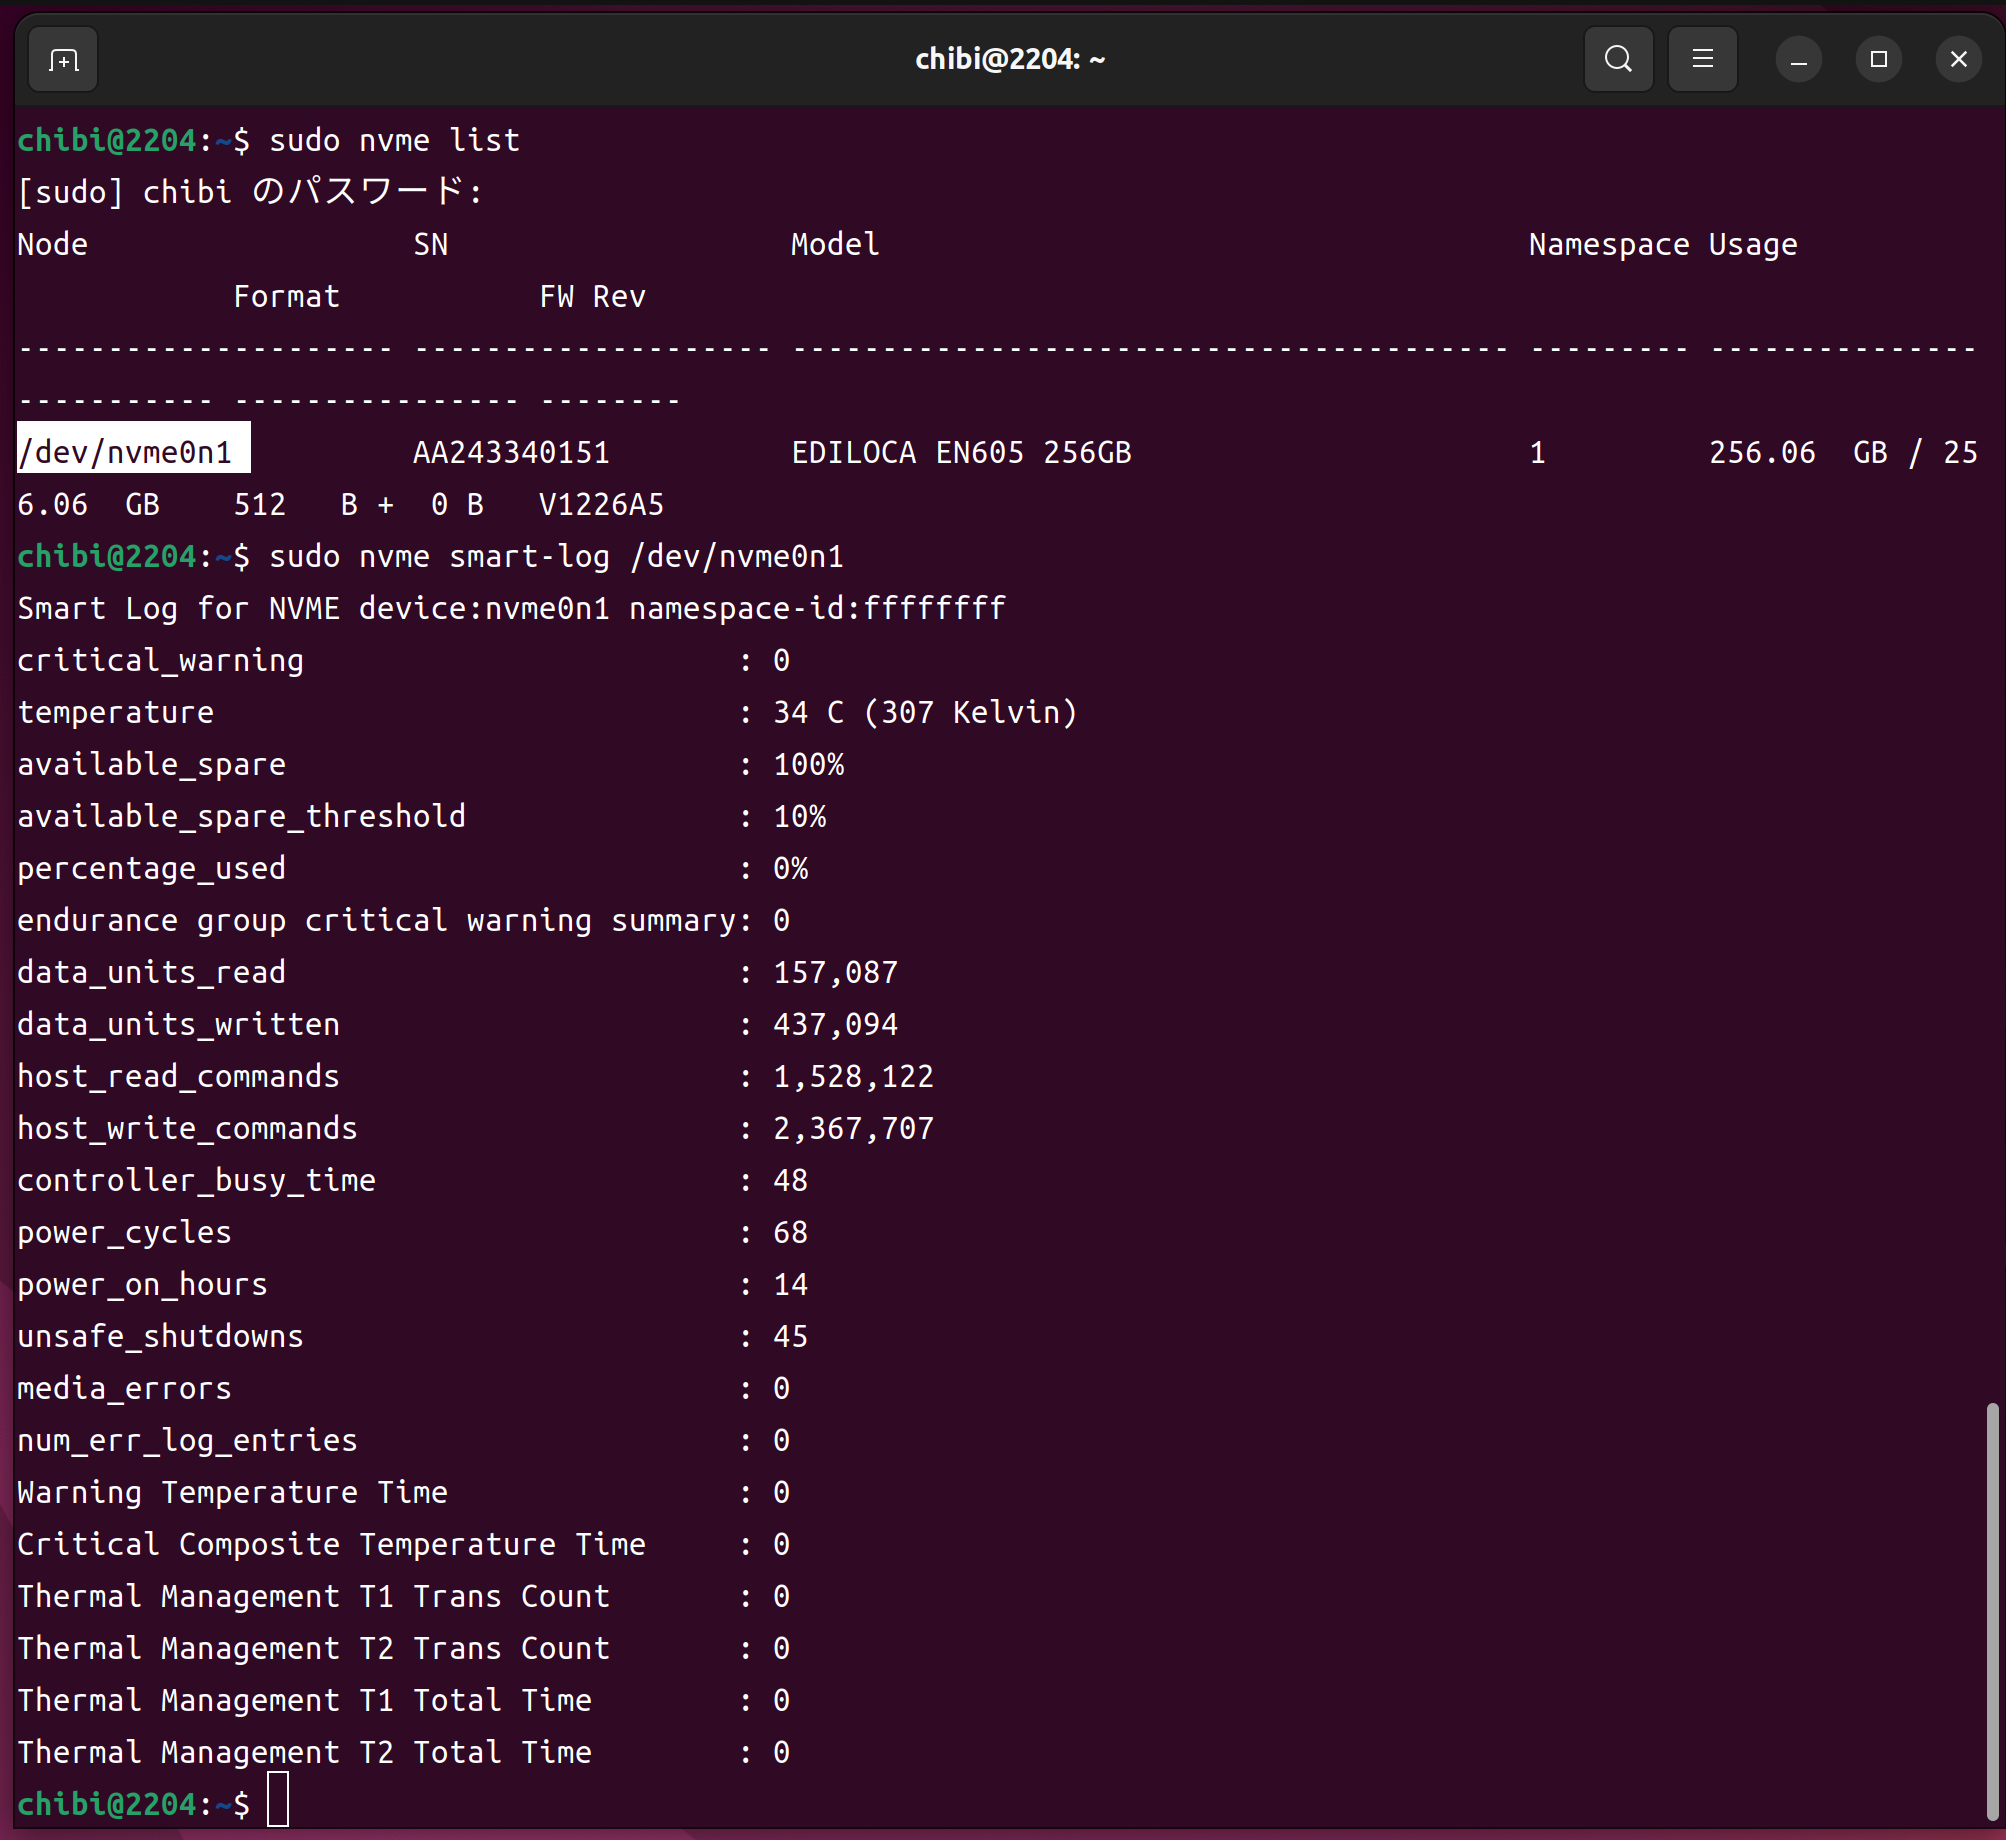The width and height of the screenshot is (2006, 1840).
Task: Click the data_units_written value
Action: [x=835, y=1024]
